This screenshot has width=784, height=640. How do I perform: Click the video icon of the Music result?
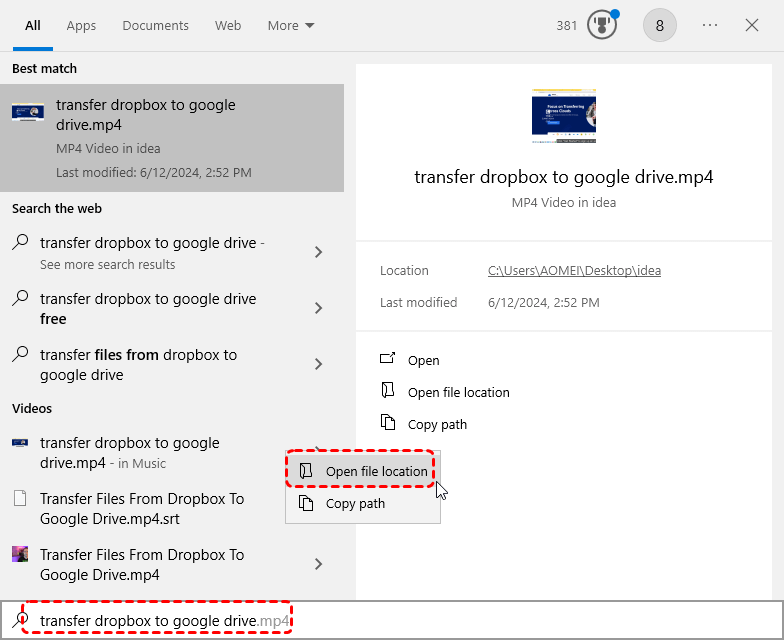coord(20,442)
